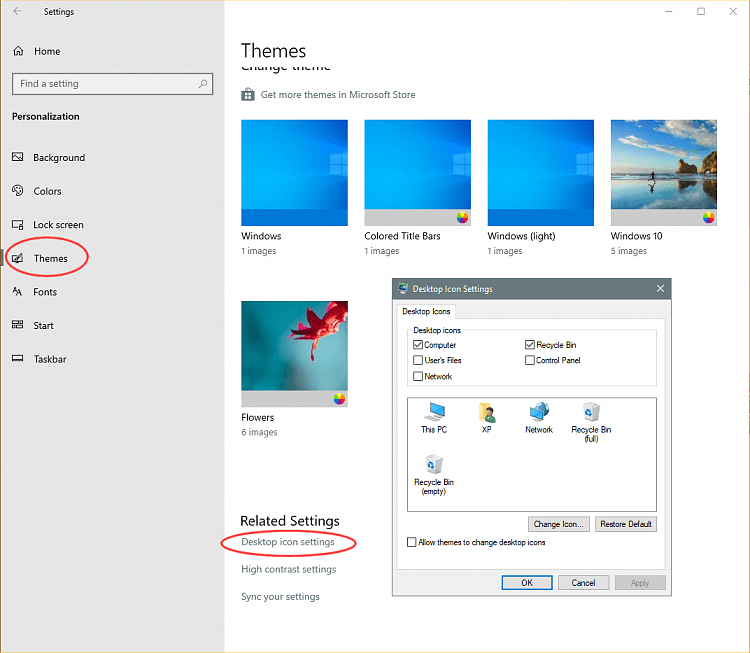Image resolution: width=750 pixels, height=653 pixels.
Task: Select the Colors palette icon
Action: (18, 190)
